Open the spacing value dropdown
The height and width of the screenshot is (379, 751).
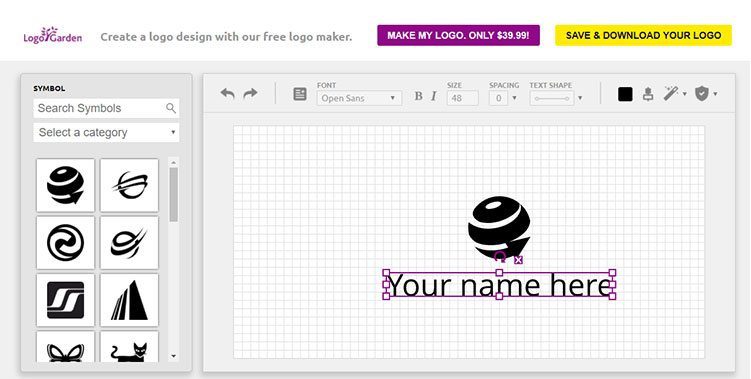click(x=504, y=98)
